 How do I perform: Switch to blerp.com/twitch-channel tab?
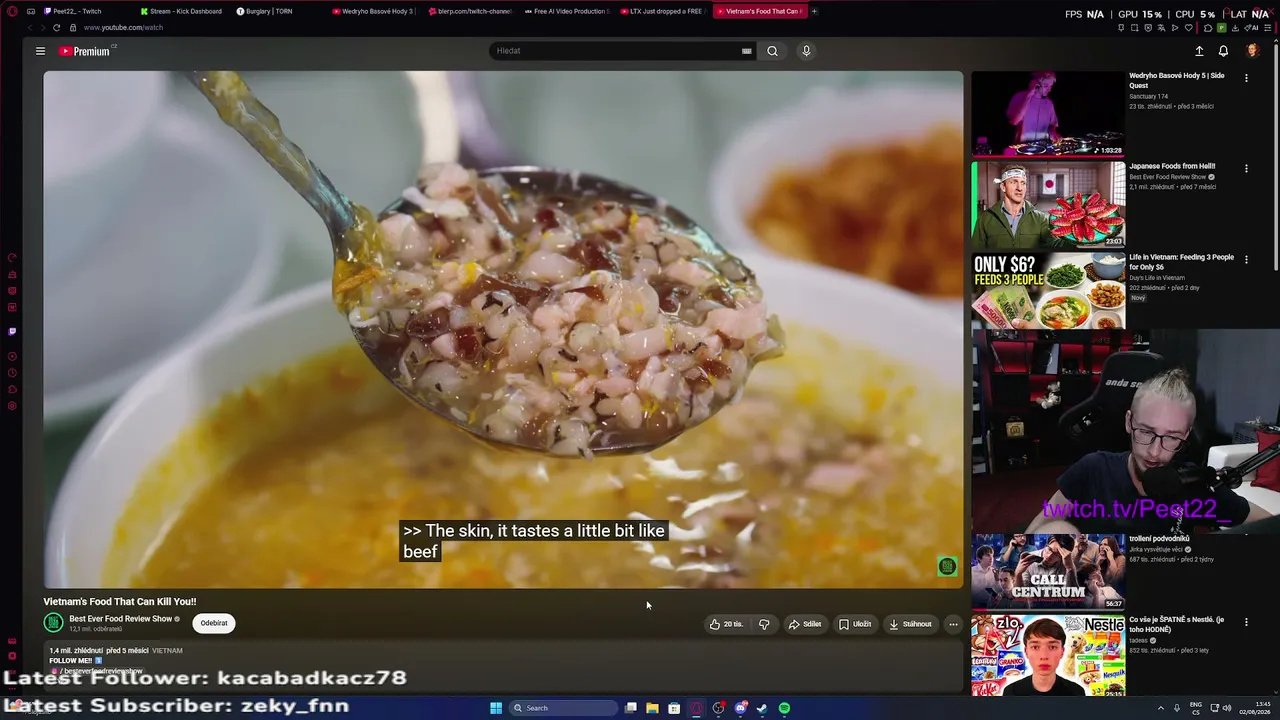pos(471,11)
